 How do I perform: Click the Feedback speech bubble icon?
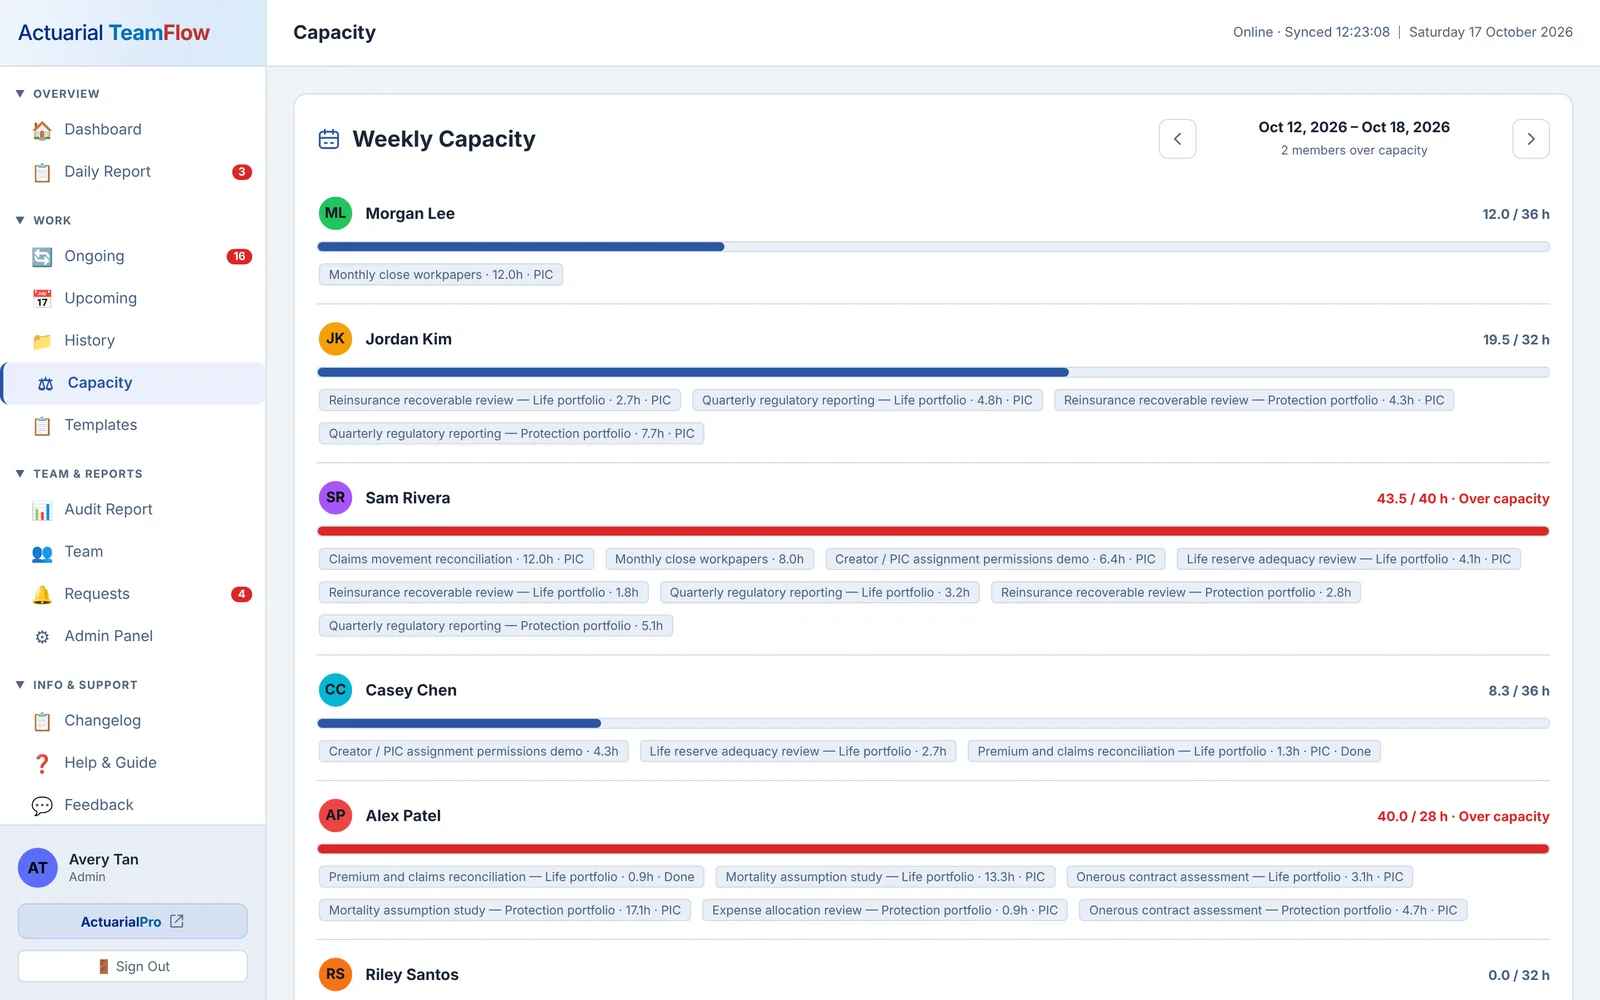pyautogui.click(x=42, y=805)
